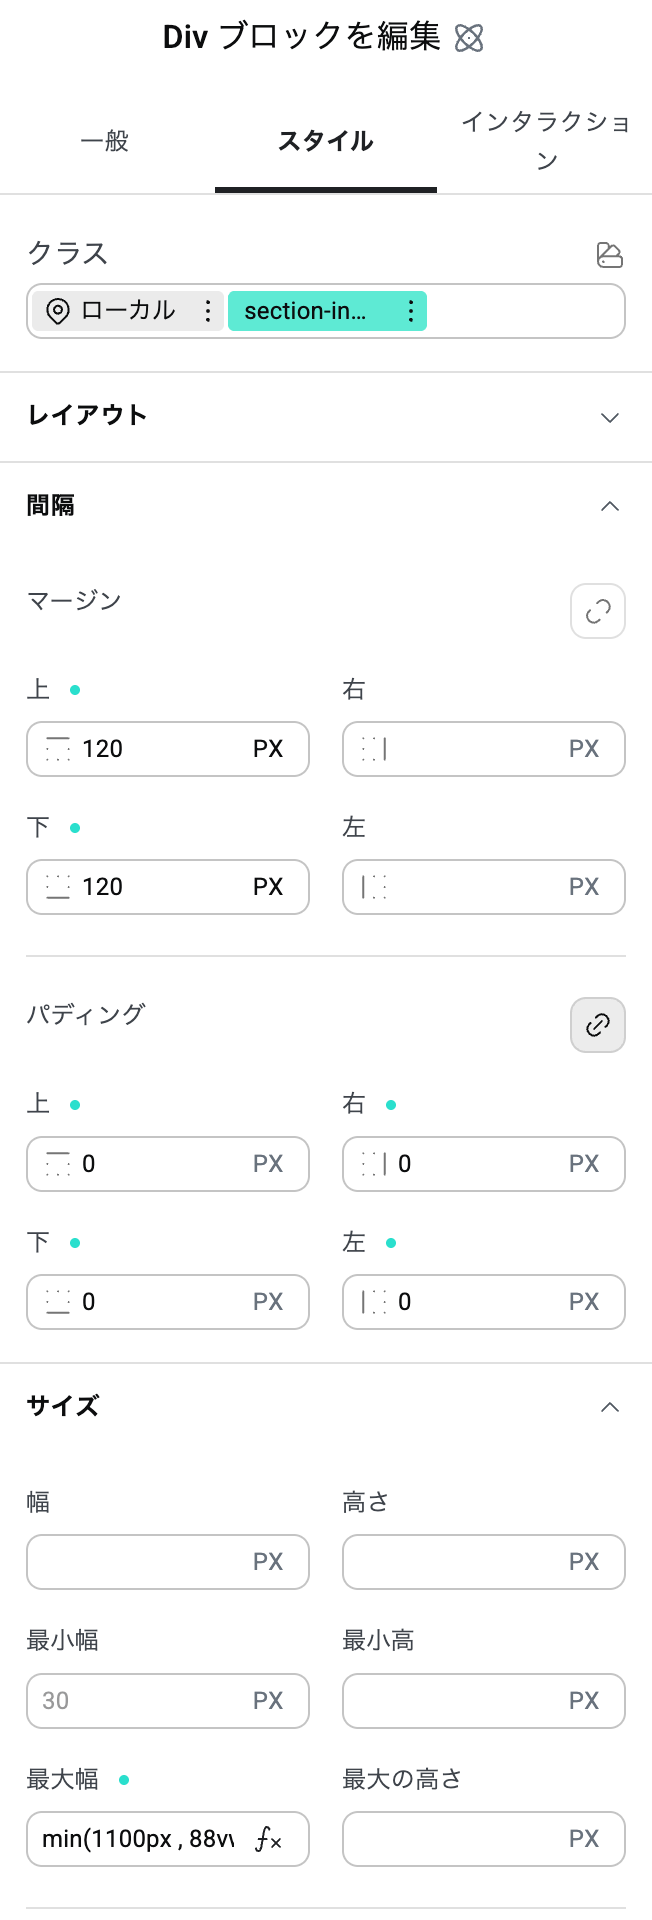The height and width of the screenshot is (1920, 652).
Task: Link the margin values with the chain icon
Action: click(x=597, y=611)
